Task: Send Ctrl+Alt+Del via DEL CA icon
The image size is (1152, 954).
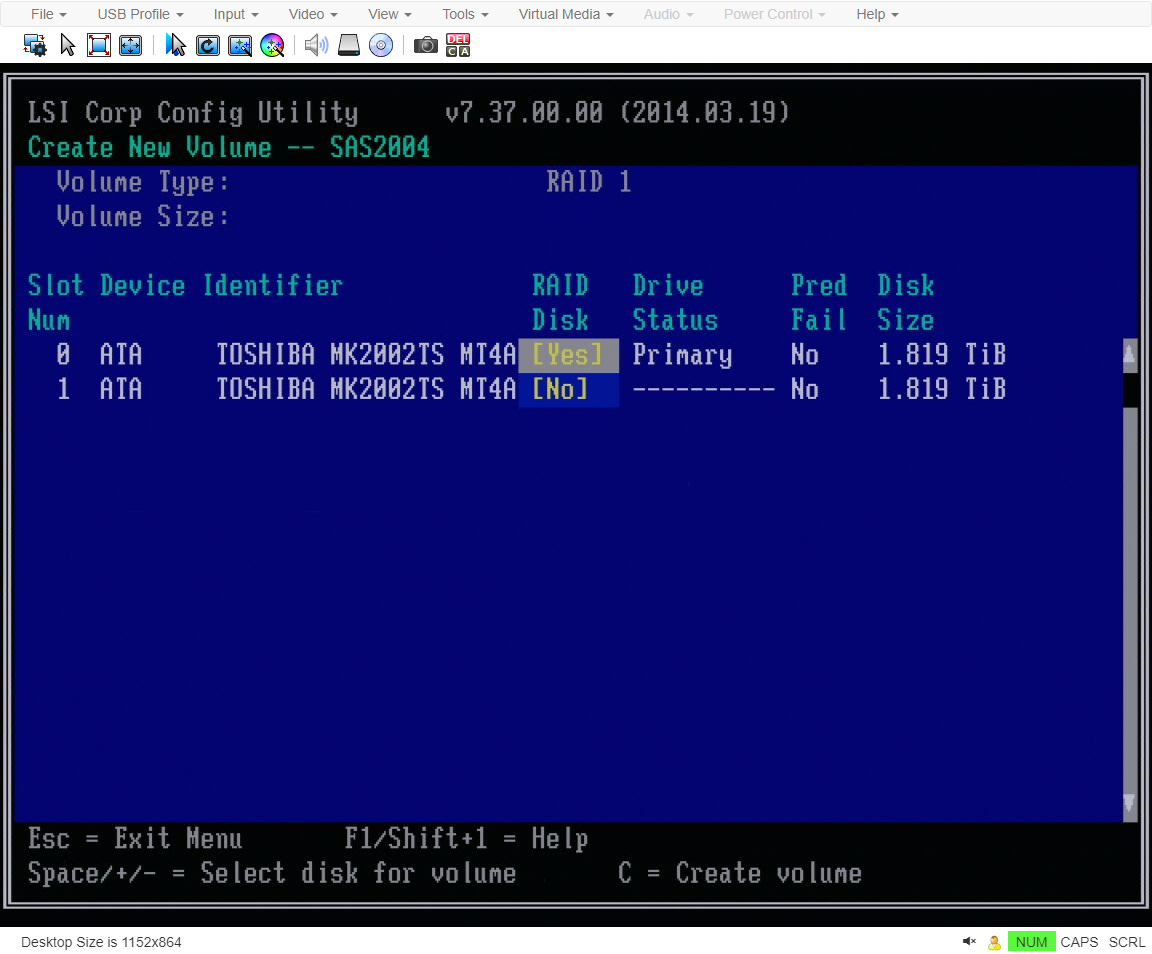Action: coord(458,46)
